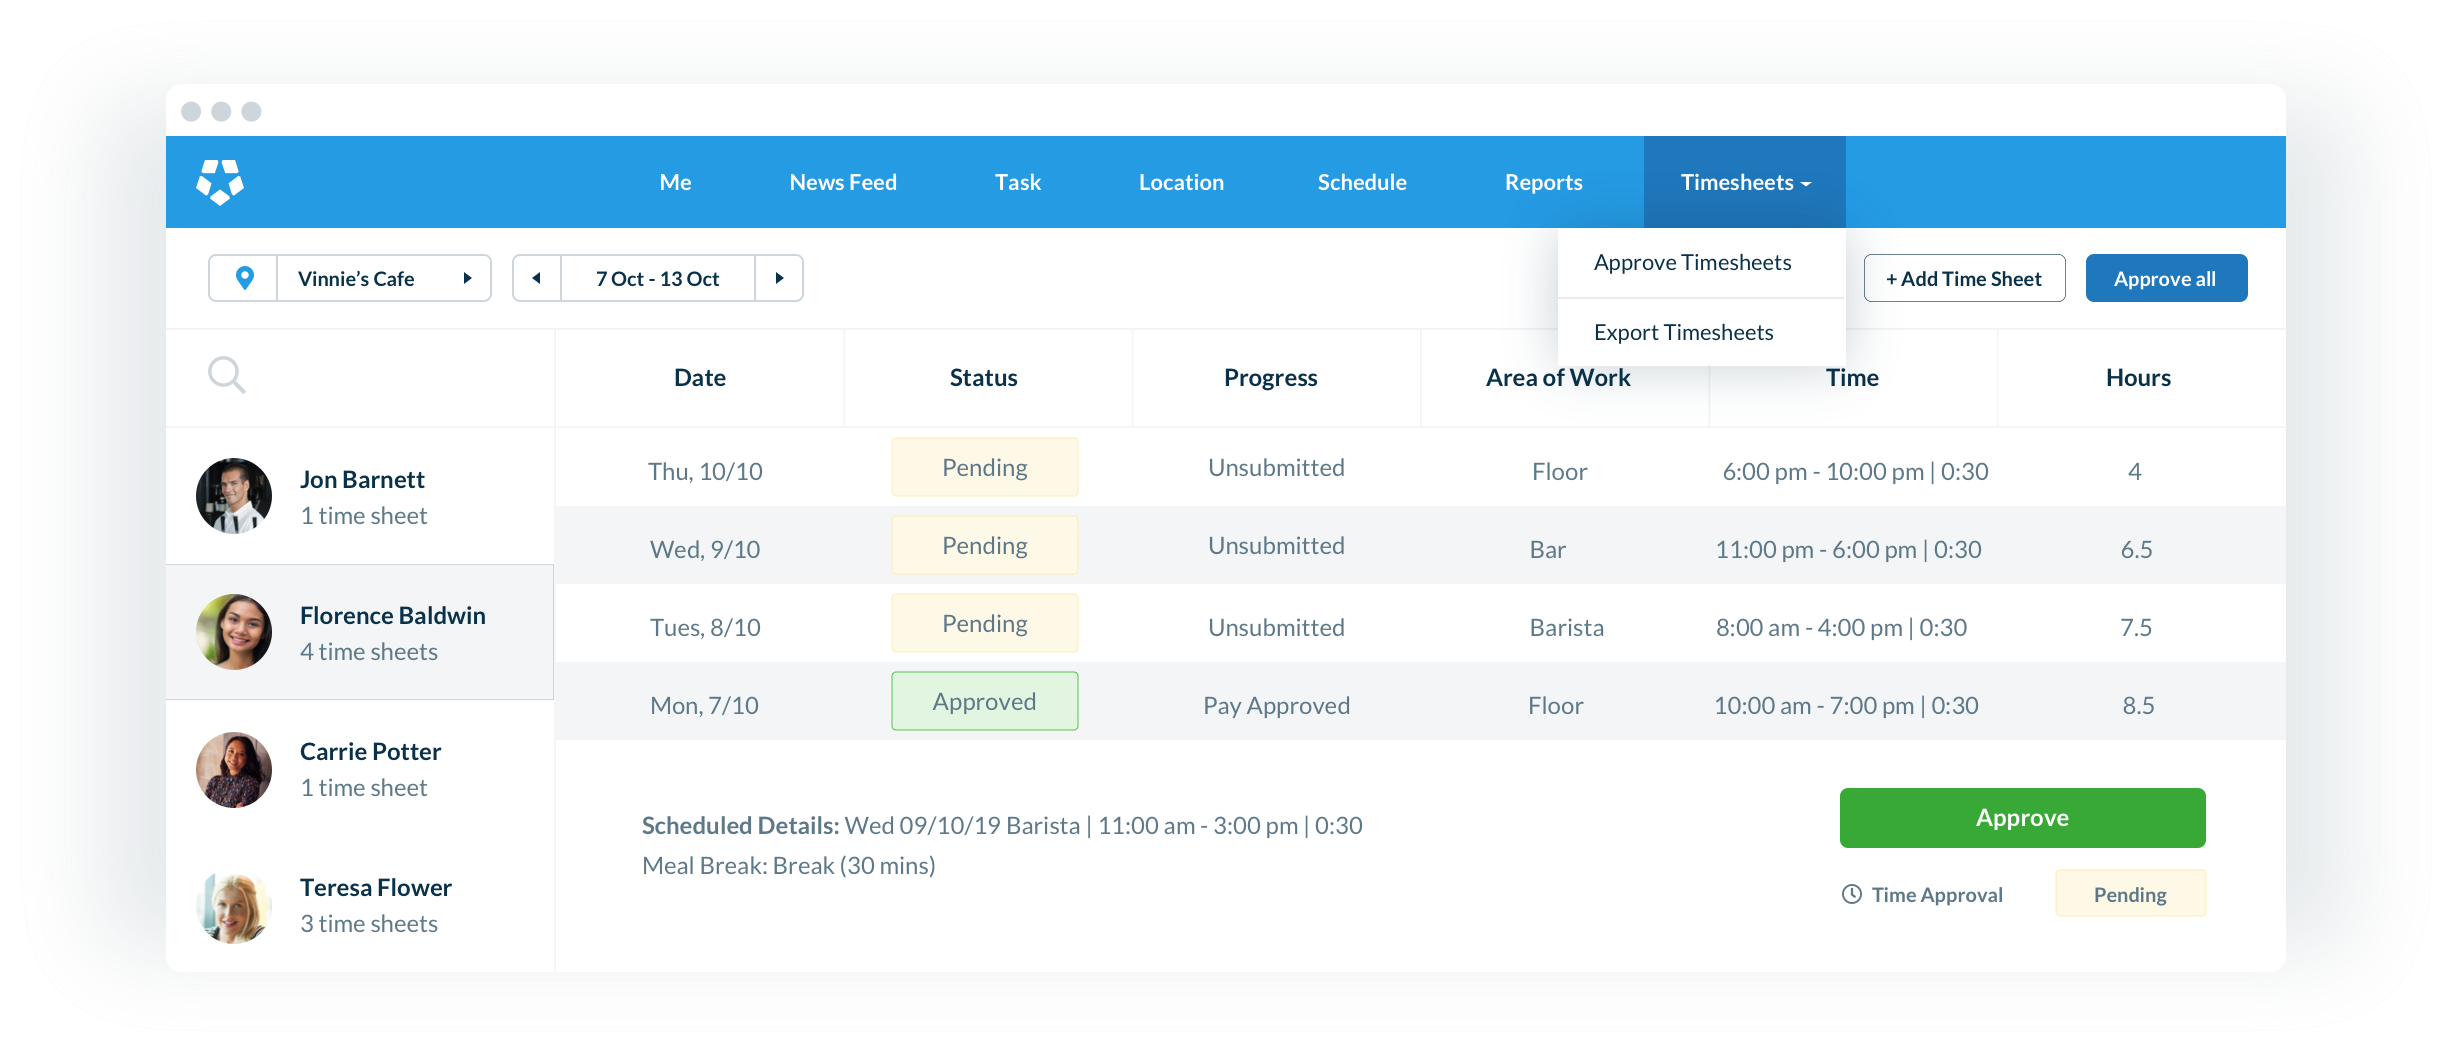Click Jon Barnett's profile picture

(x=233, y=495)
